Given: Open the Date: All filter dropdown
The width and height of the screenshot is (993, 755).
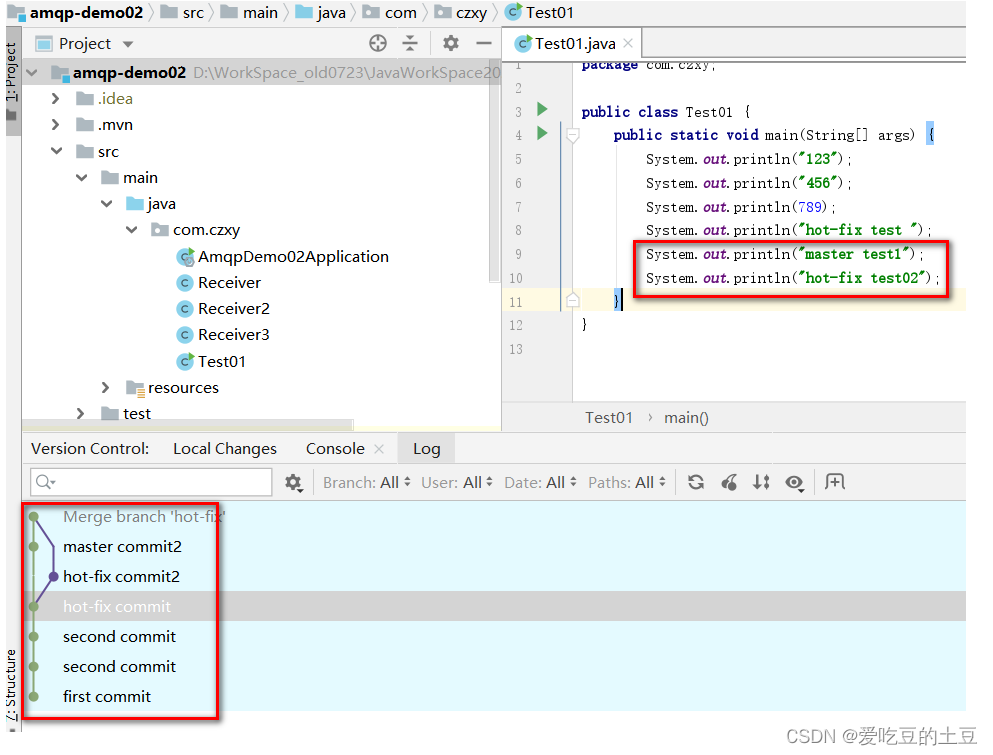Looking at the screenshot, I should point(540,483).
